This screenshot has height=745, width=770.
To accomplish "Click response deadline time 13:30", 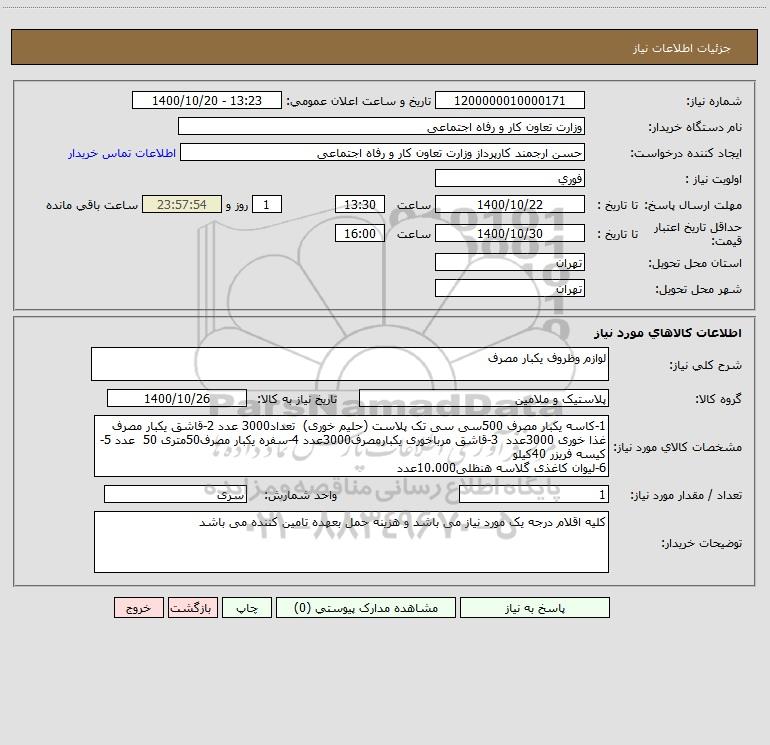I will pos(359,204).
